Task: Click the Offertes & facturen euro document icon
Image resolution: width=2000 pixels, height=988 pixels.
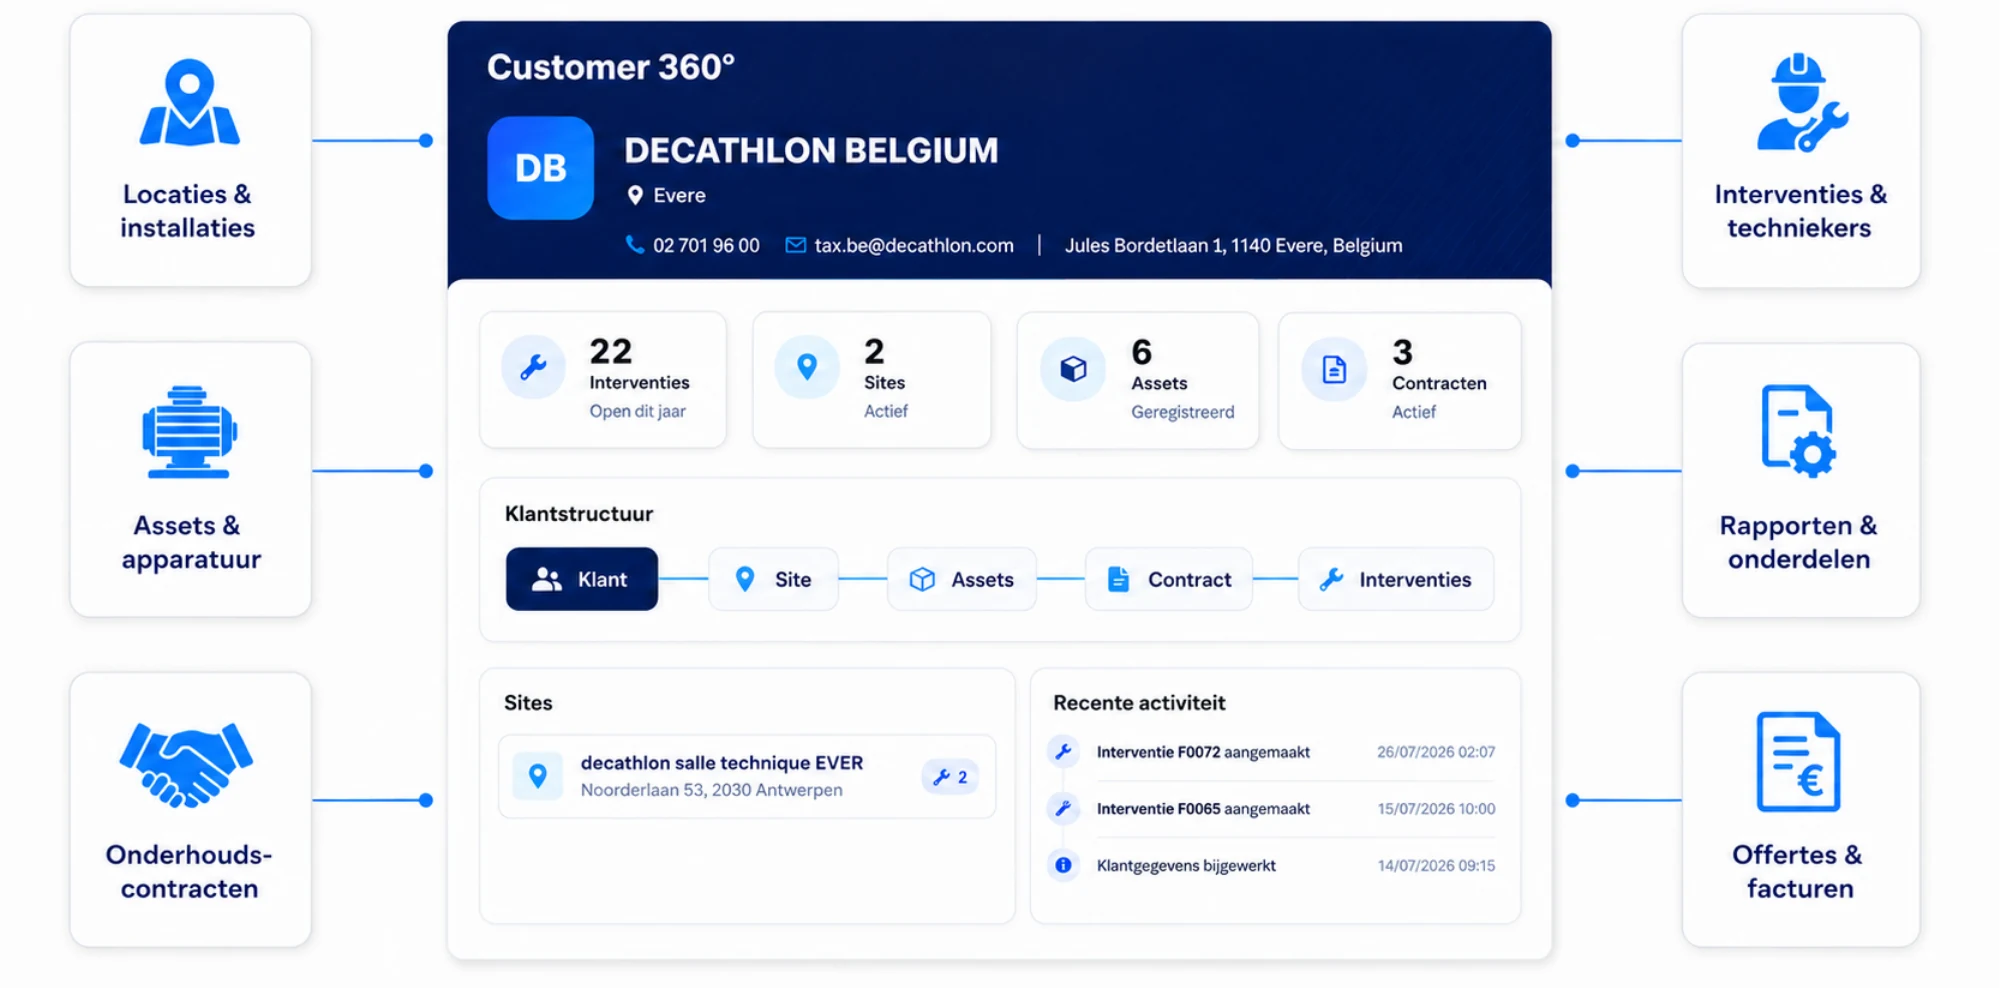Action: point(1798,761)
